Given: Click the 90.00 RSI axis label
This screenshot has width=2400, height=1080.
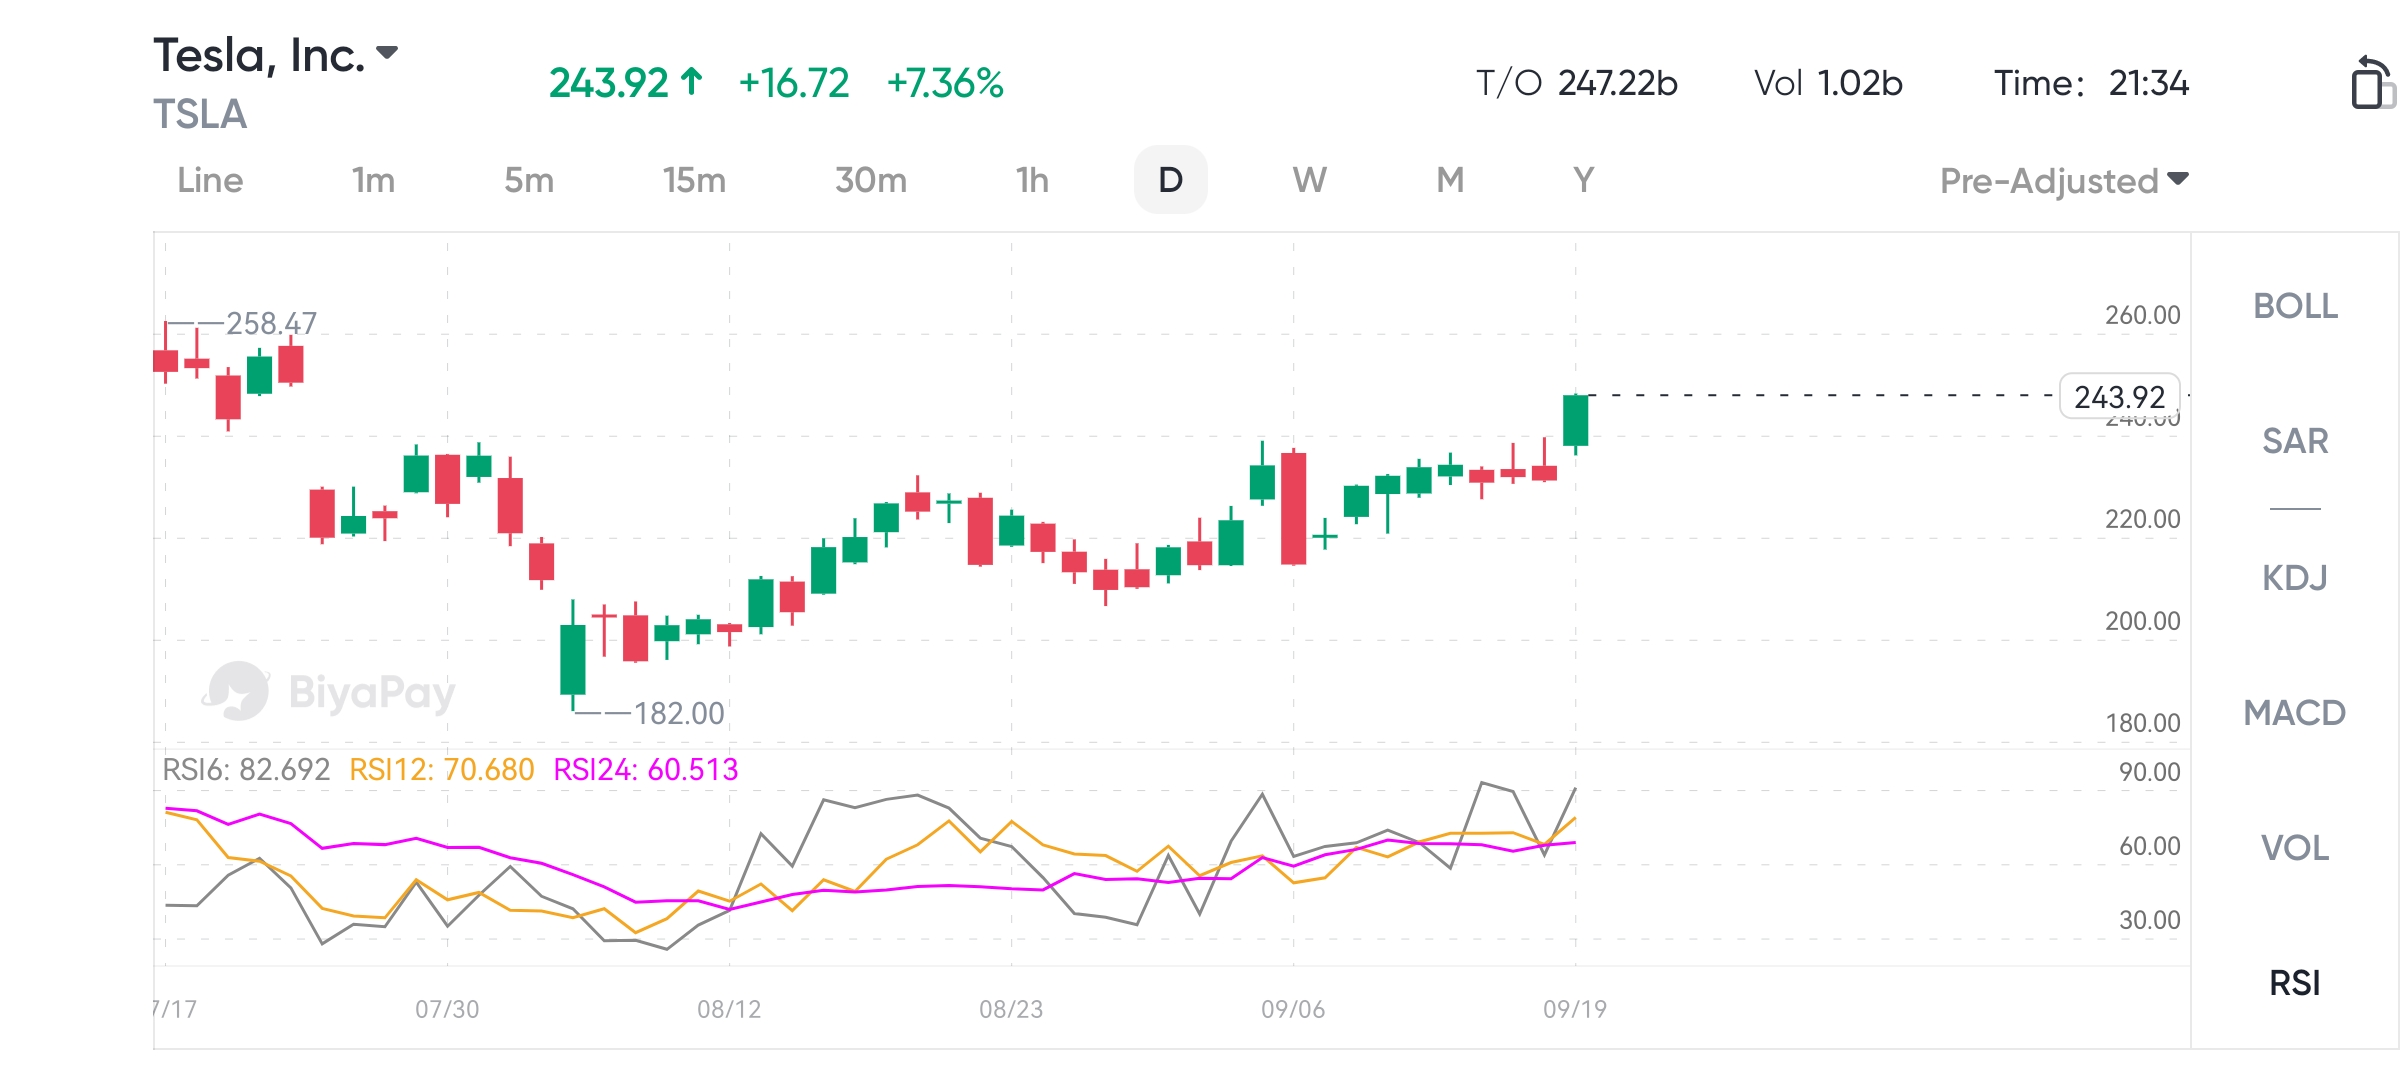Looking at the screenshot, I should click(x=2149, y=772).
